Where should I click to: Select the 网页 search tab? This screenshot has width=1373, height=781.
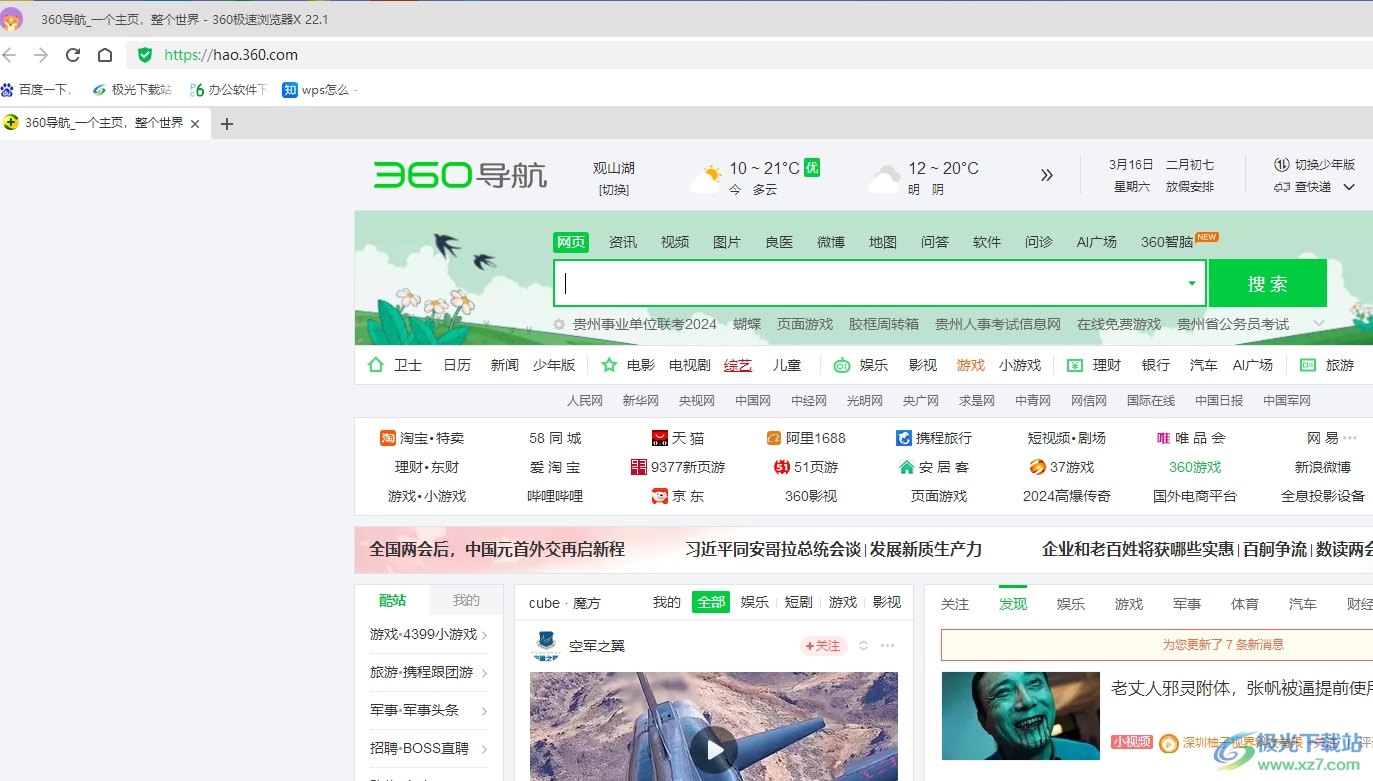[571, 242]
